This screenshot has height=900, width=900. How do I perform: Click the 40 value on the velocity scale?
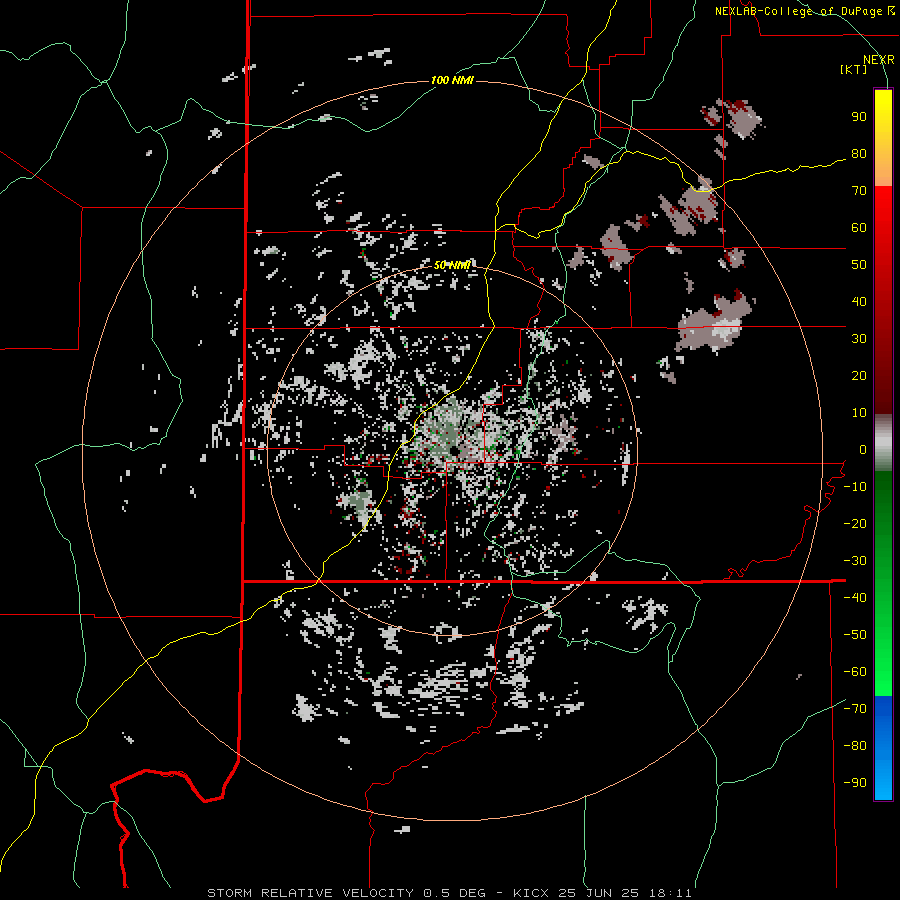point(859,302)
